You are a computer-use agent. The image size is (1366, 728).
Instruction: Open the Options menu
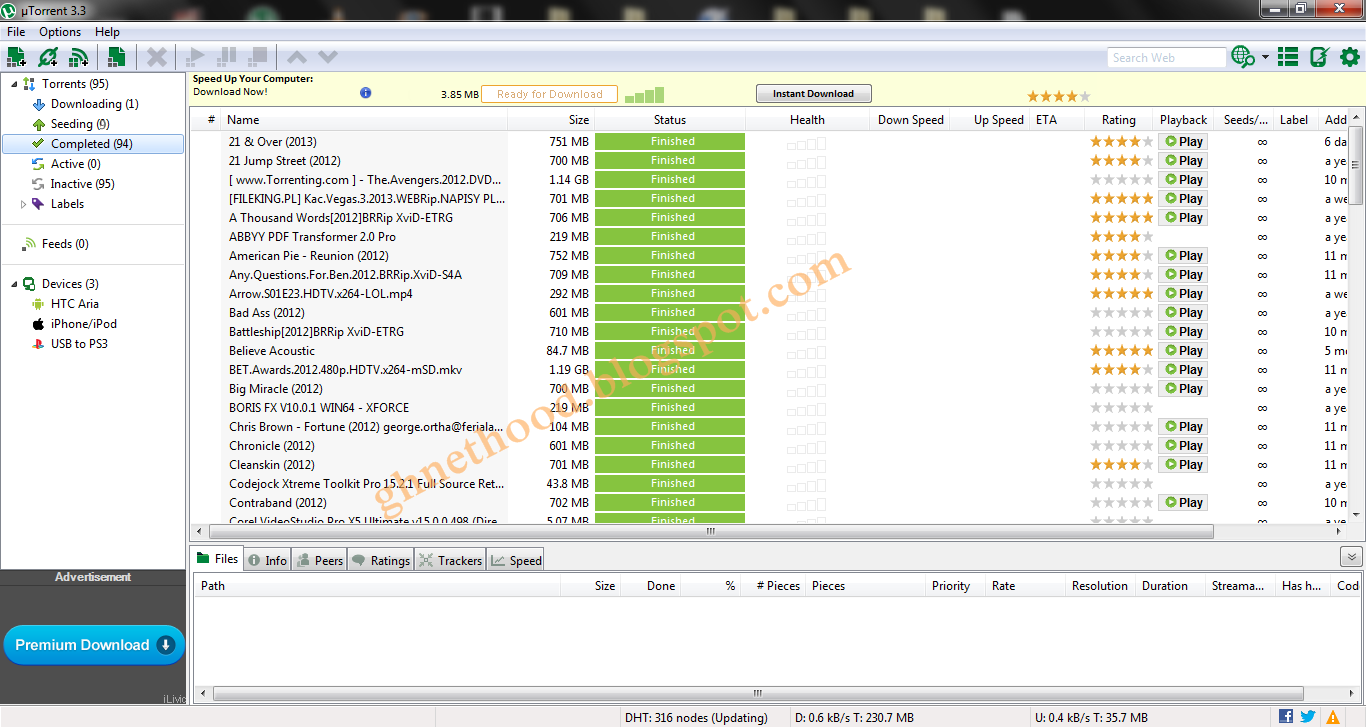[60, 32]
